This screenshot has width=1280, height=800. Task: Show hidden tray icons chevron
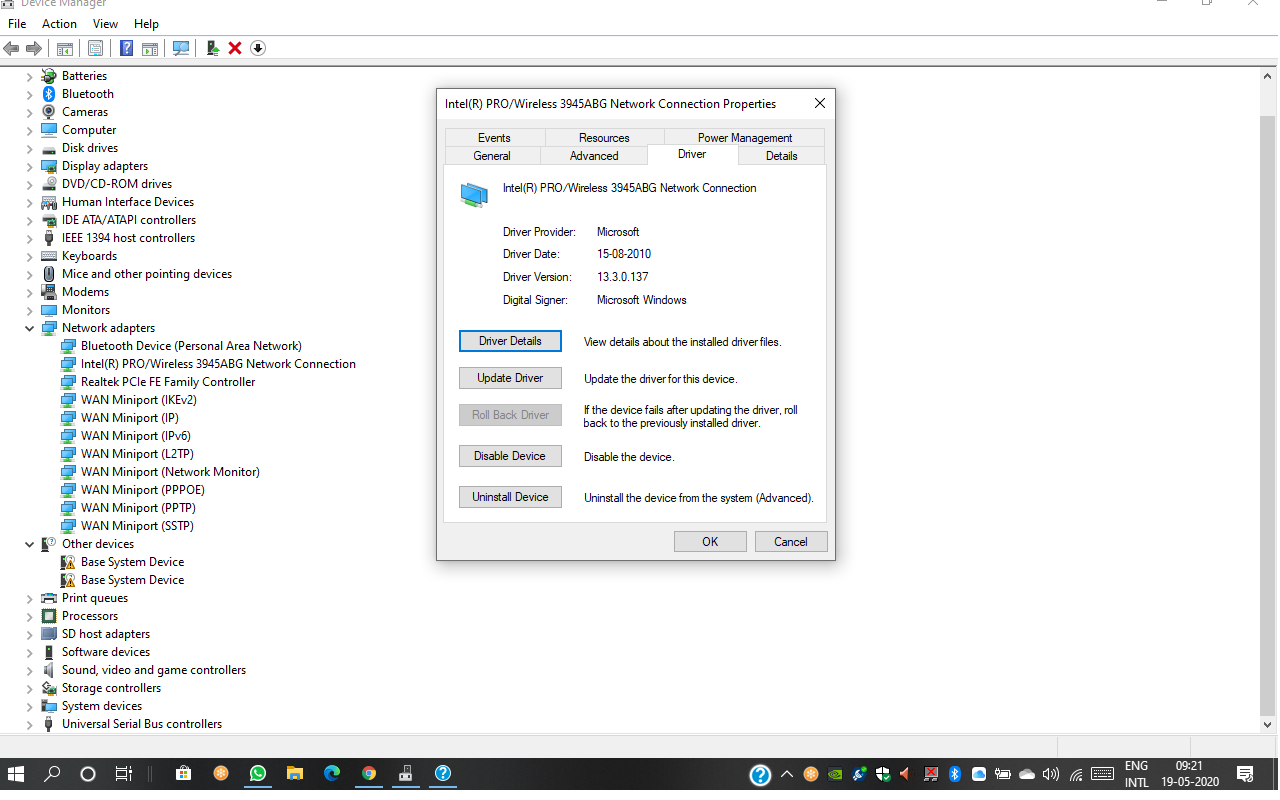(x=787, y=774)
